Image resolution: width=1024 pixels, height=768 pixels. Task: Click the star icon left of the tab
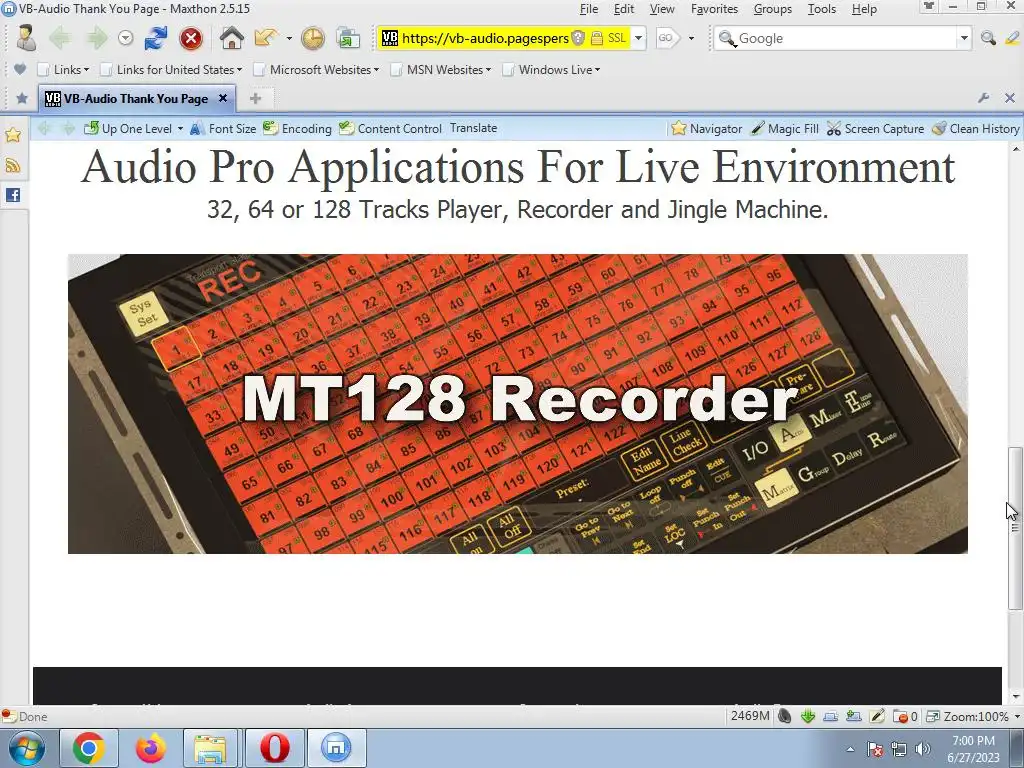click(22, 99)
